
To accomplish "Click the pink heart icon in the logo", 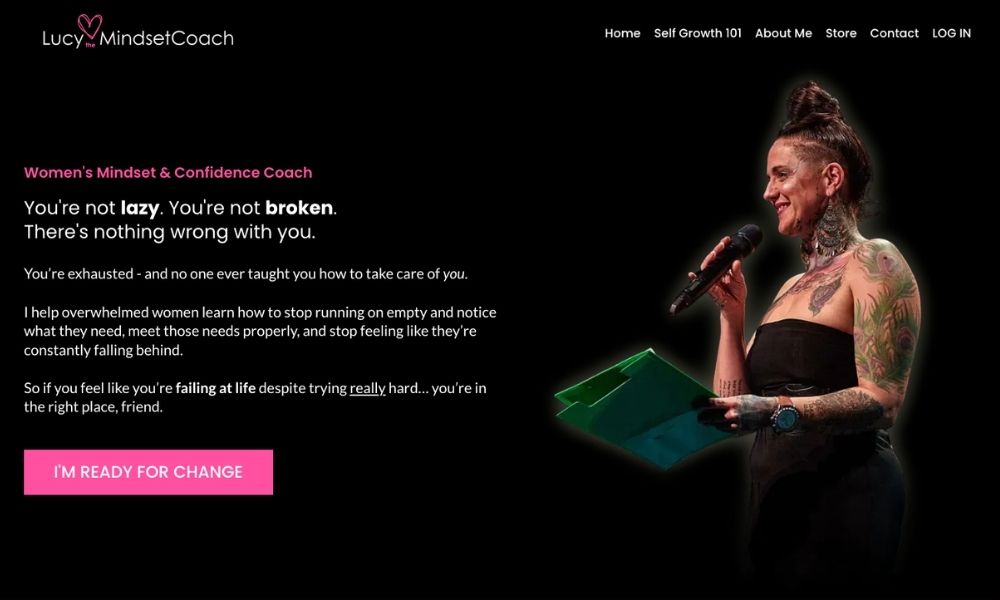I will (90, 26).
